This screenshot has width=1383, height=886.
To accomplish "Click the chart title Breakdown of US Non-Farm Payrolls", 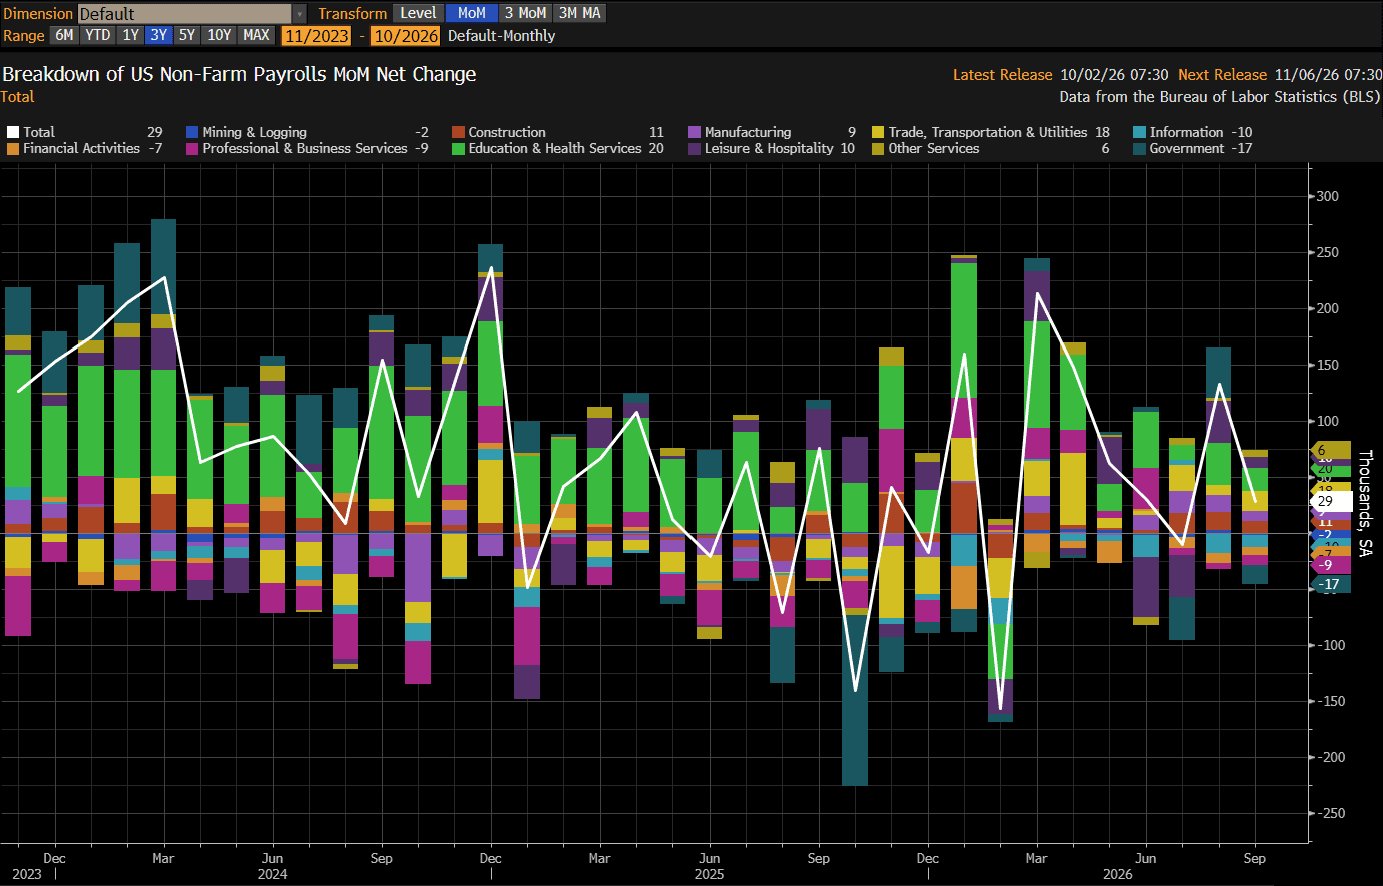I will (x=239, y=75).
